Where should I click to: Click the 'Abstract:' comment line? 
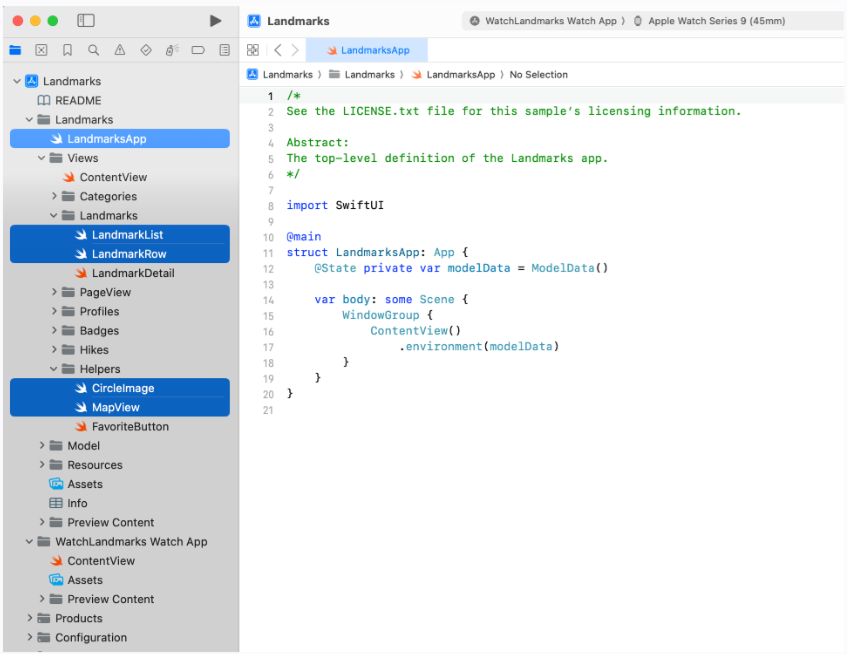pyautogui.click(x=318, y=143)
